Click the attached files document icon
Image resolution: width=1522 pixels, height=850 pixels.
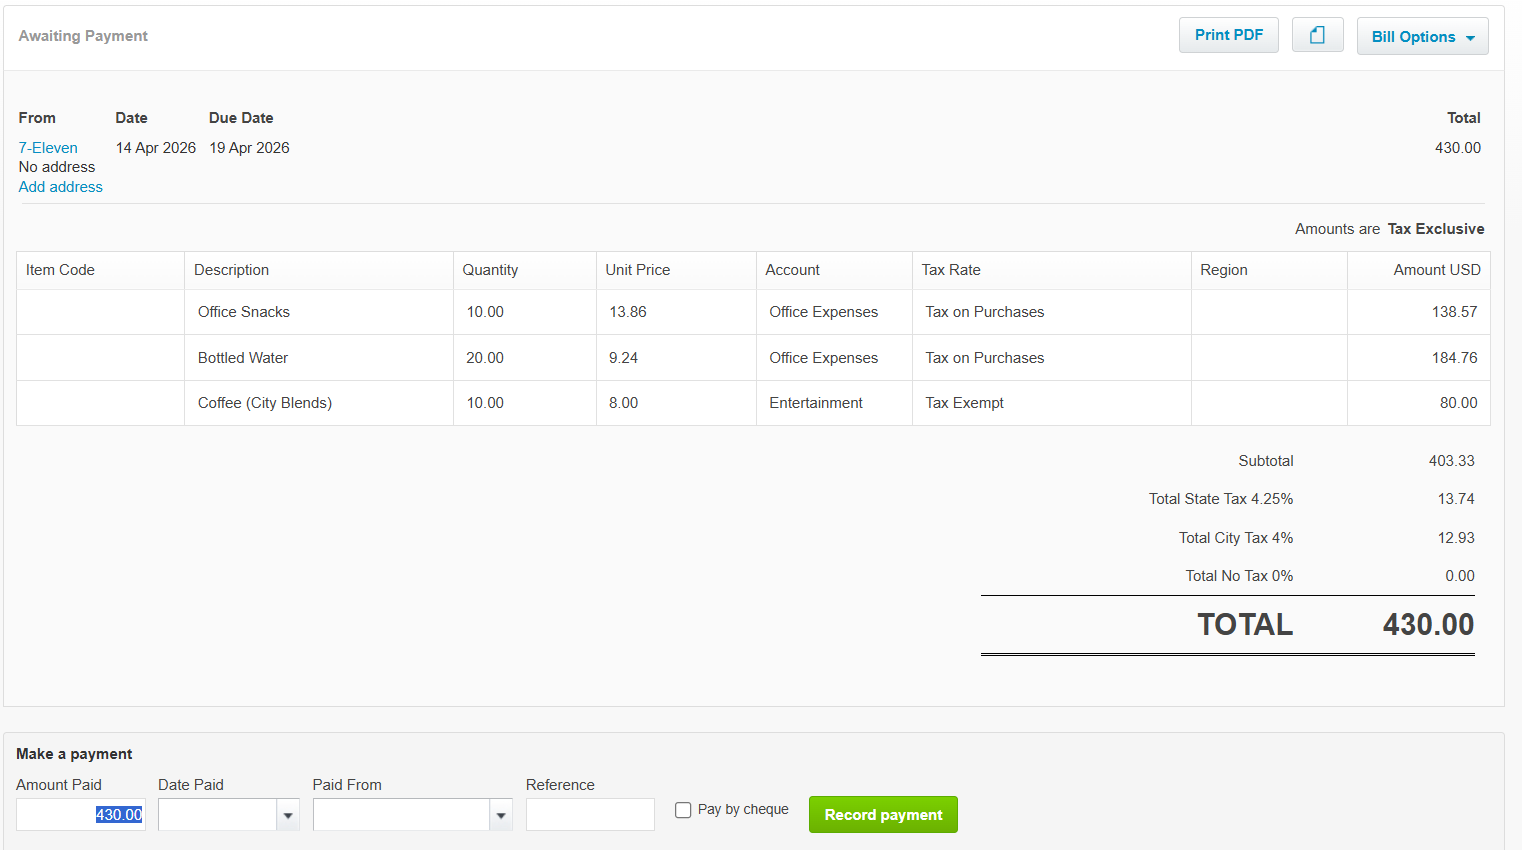click(x=1317, y=35)
